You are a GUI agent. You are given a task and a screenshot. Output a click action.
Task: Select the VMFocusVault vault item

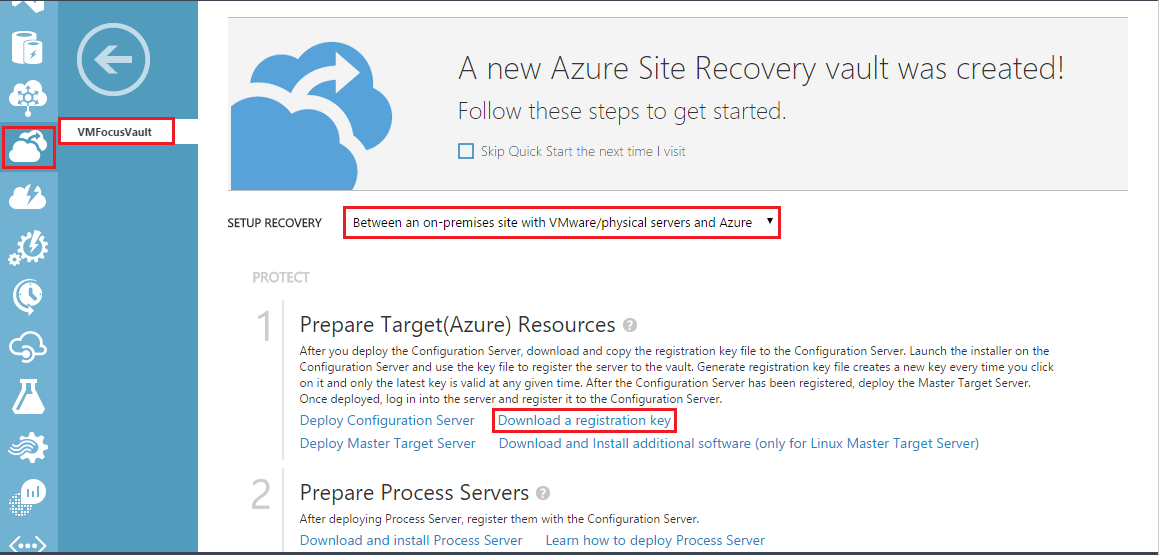(115, 131)
